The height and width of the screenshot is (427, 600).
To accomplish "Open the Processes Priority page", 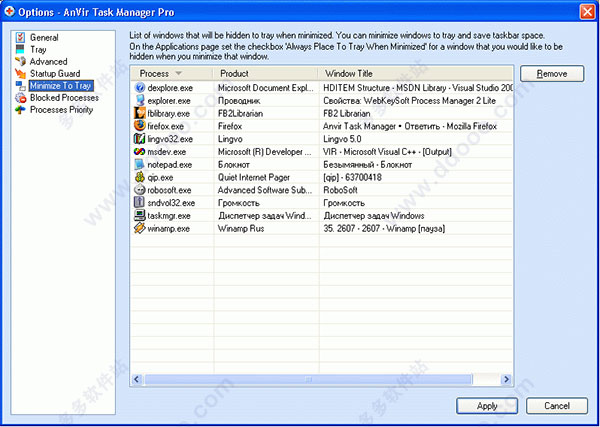I will 61,110.
